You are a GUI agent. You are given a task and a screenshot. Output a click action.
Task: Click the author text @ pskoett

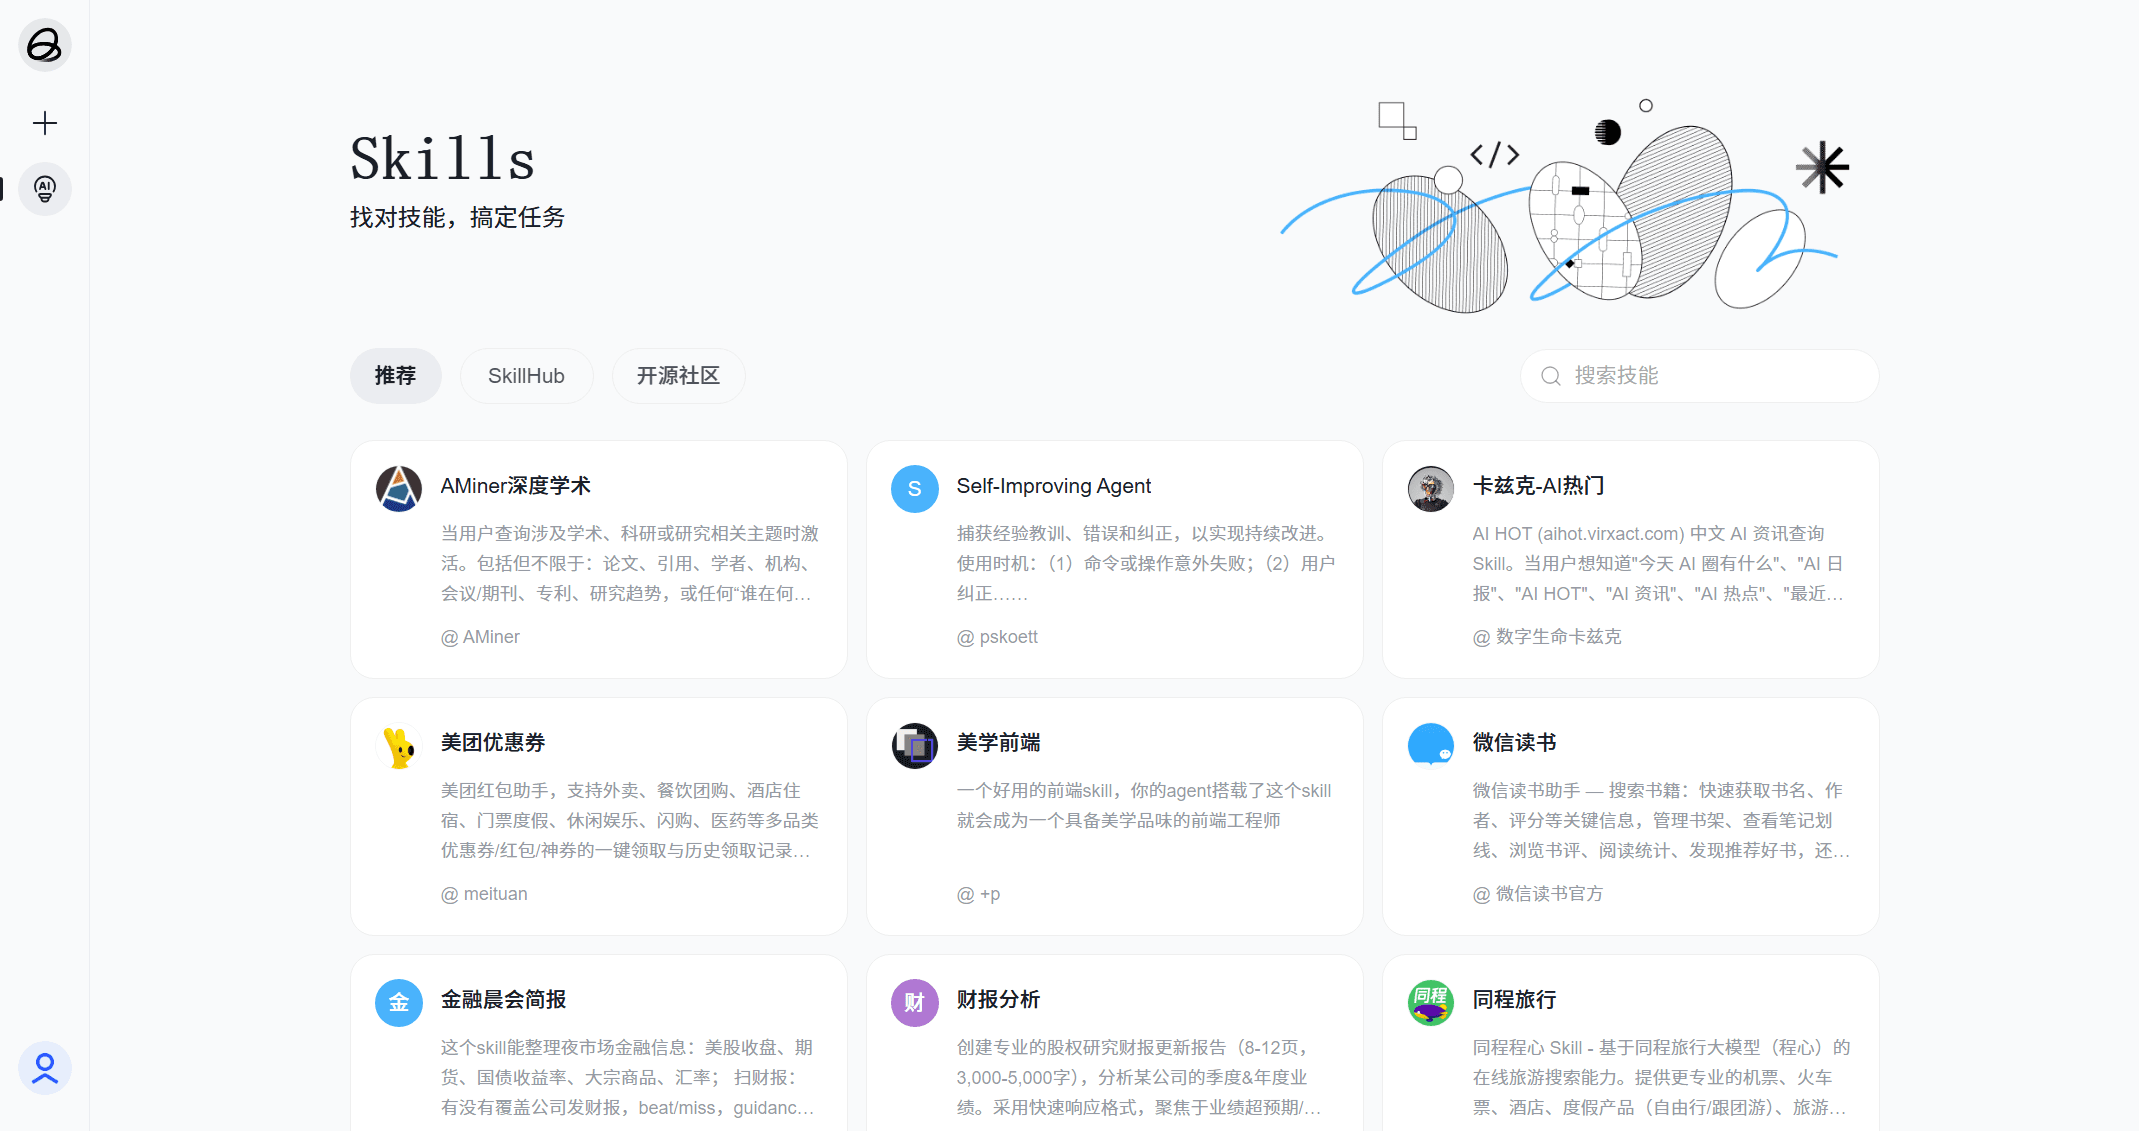998,637
